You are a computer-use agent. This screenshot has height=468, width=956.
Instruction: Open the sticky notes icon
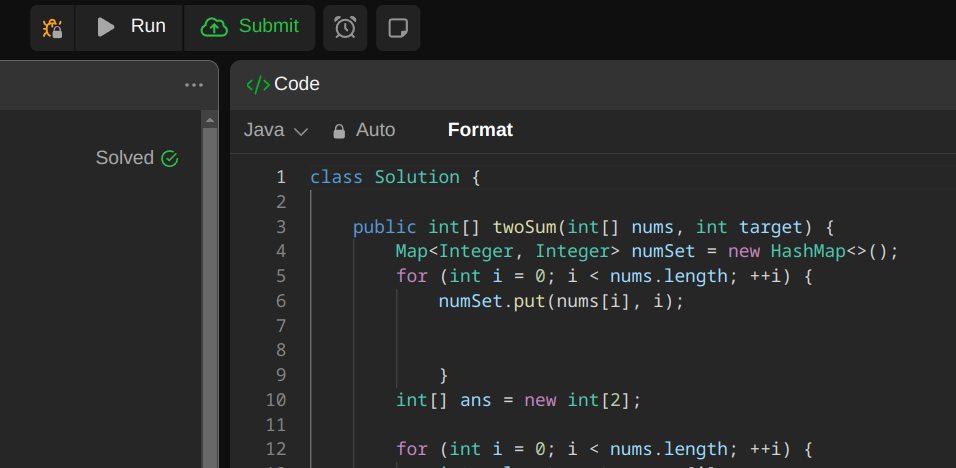pos(398,28)
